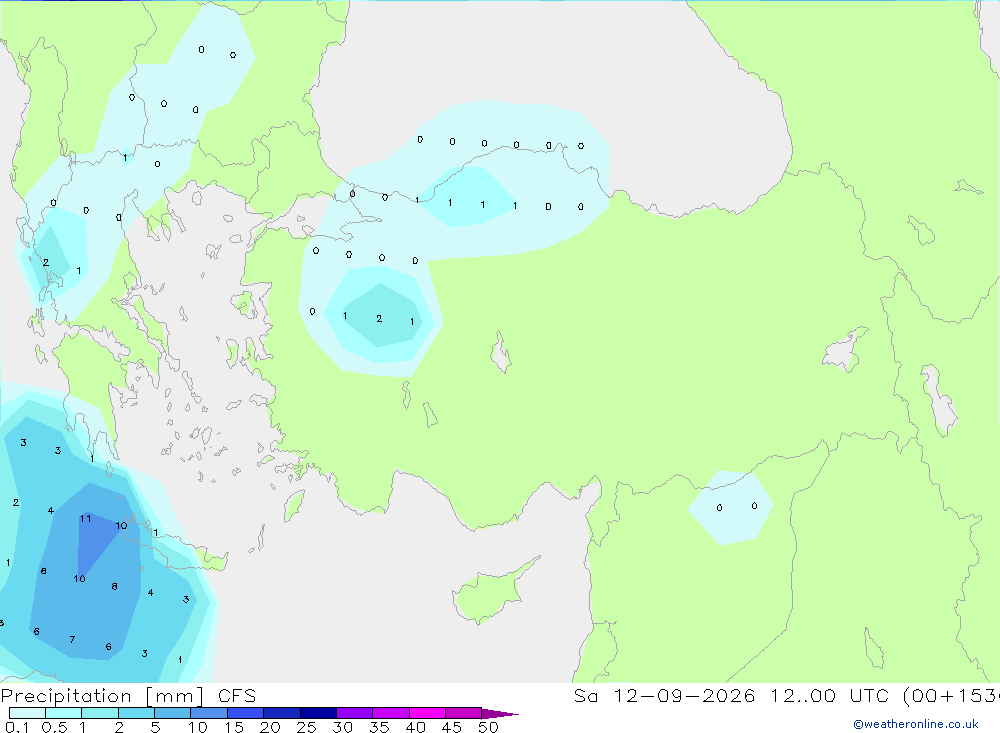1000x733 pixels.
Task: Click the legend label '45'
Action: point(452,727)
